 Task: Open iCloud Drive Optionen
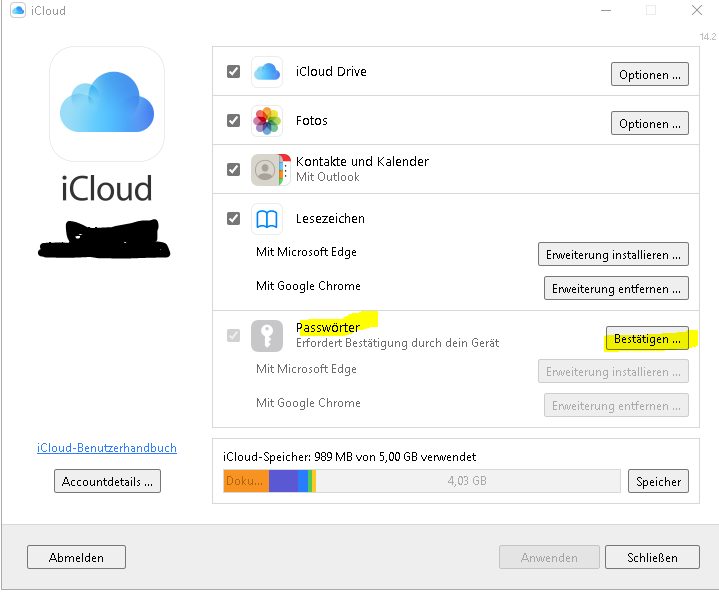click(x=649, y=74)
